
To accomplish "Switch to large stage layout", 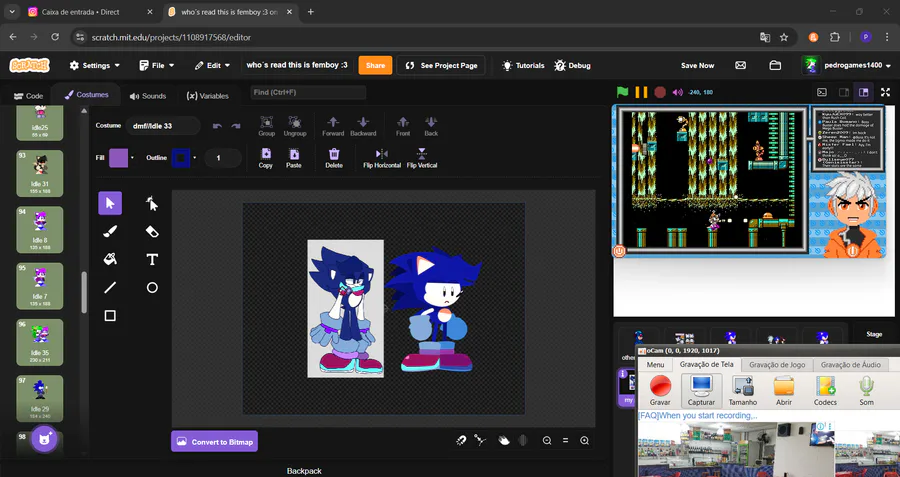I will point(863,92).
